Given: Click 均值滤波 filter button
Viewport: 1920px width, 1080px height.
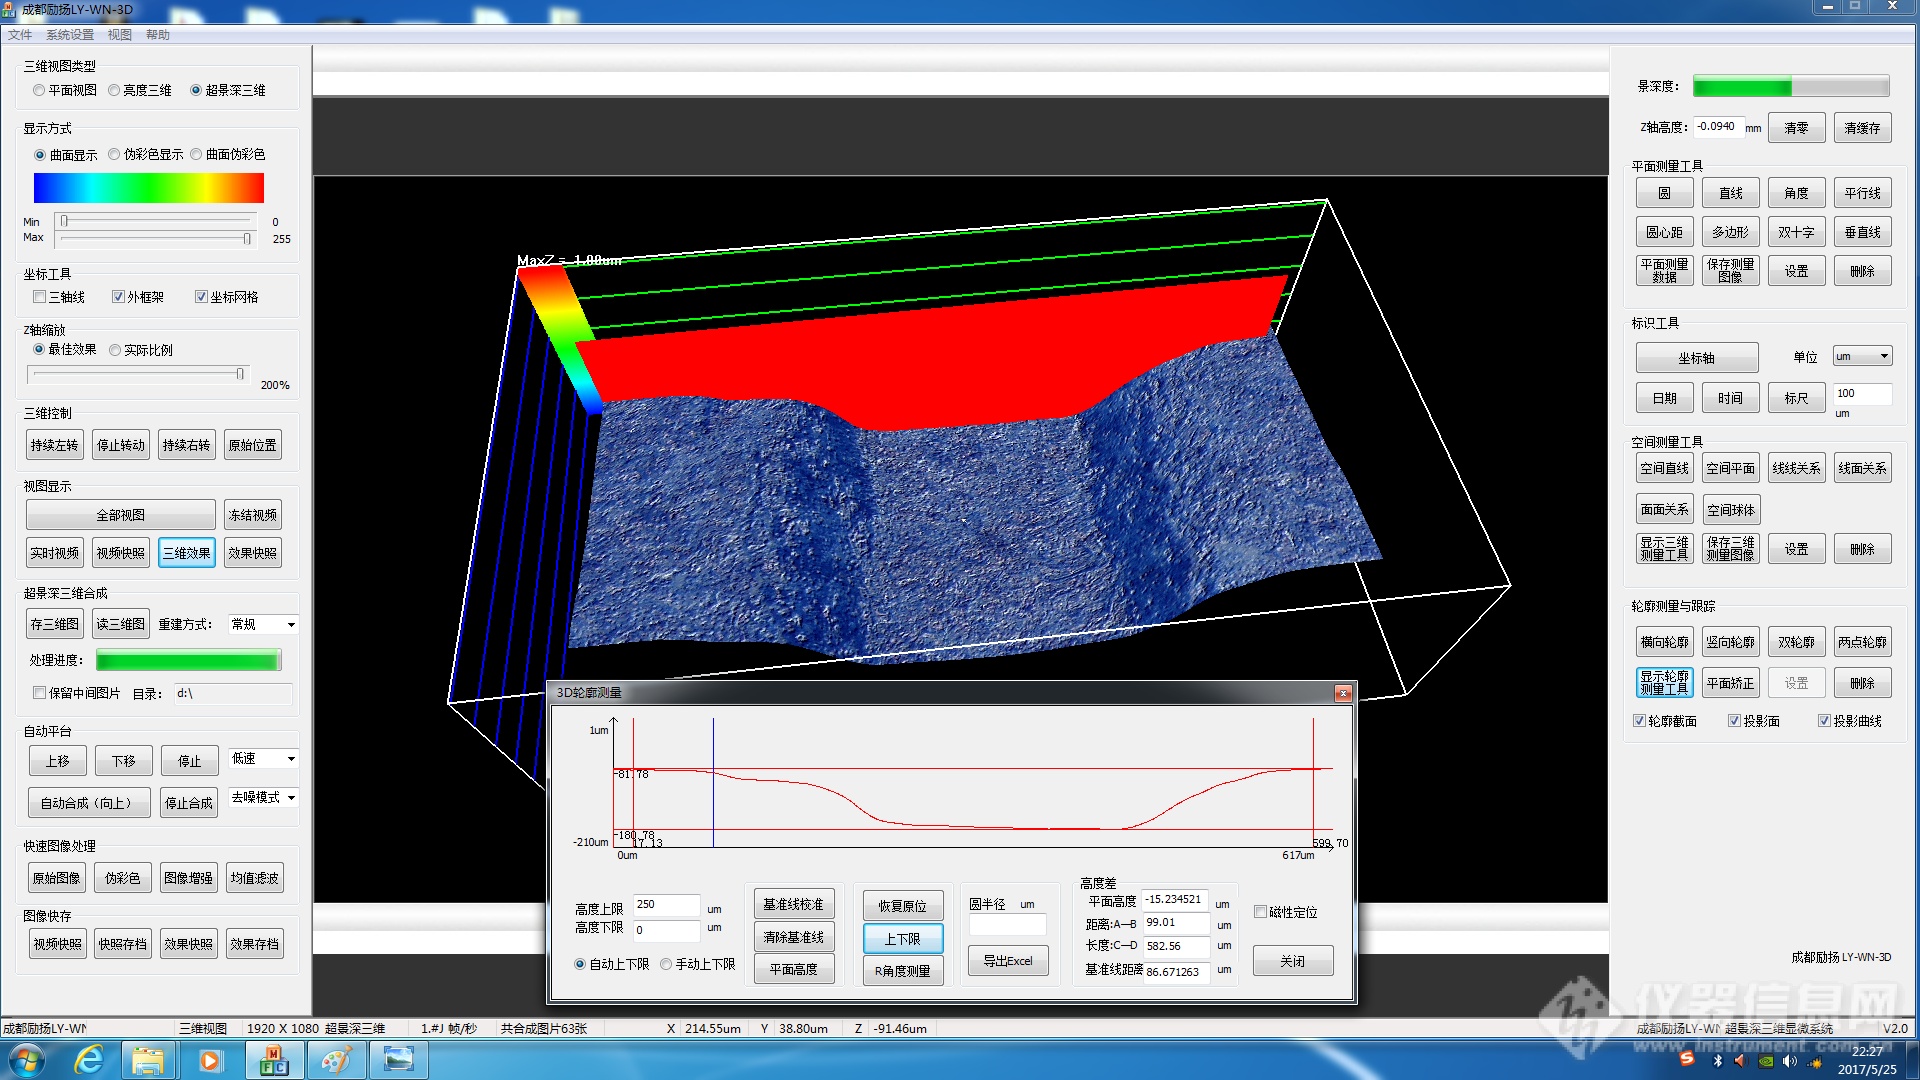Looking at the screenshot, I should coord(255,878).
